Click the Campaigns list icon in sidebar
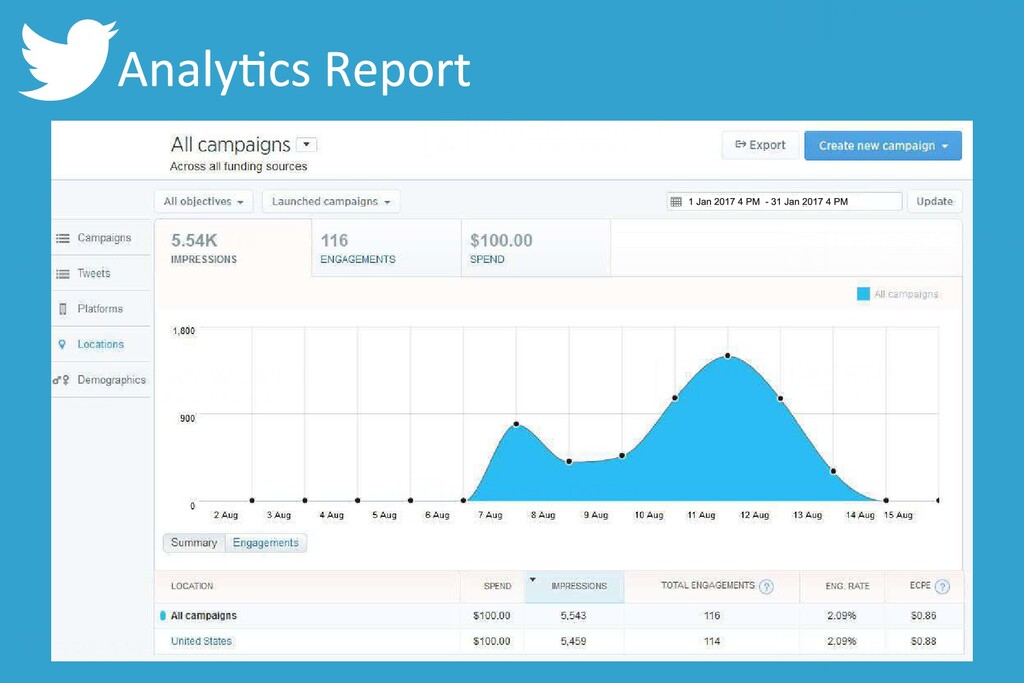This screenshot has width=1024, height=683. click(x=63, y=238)
